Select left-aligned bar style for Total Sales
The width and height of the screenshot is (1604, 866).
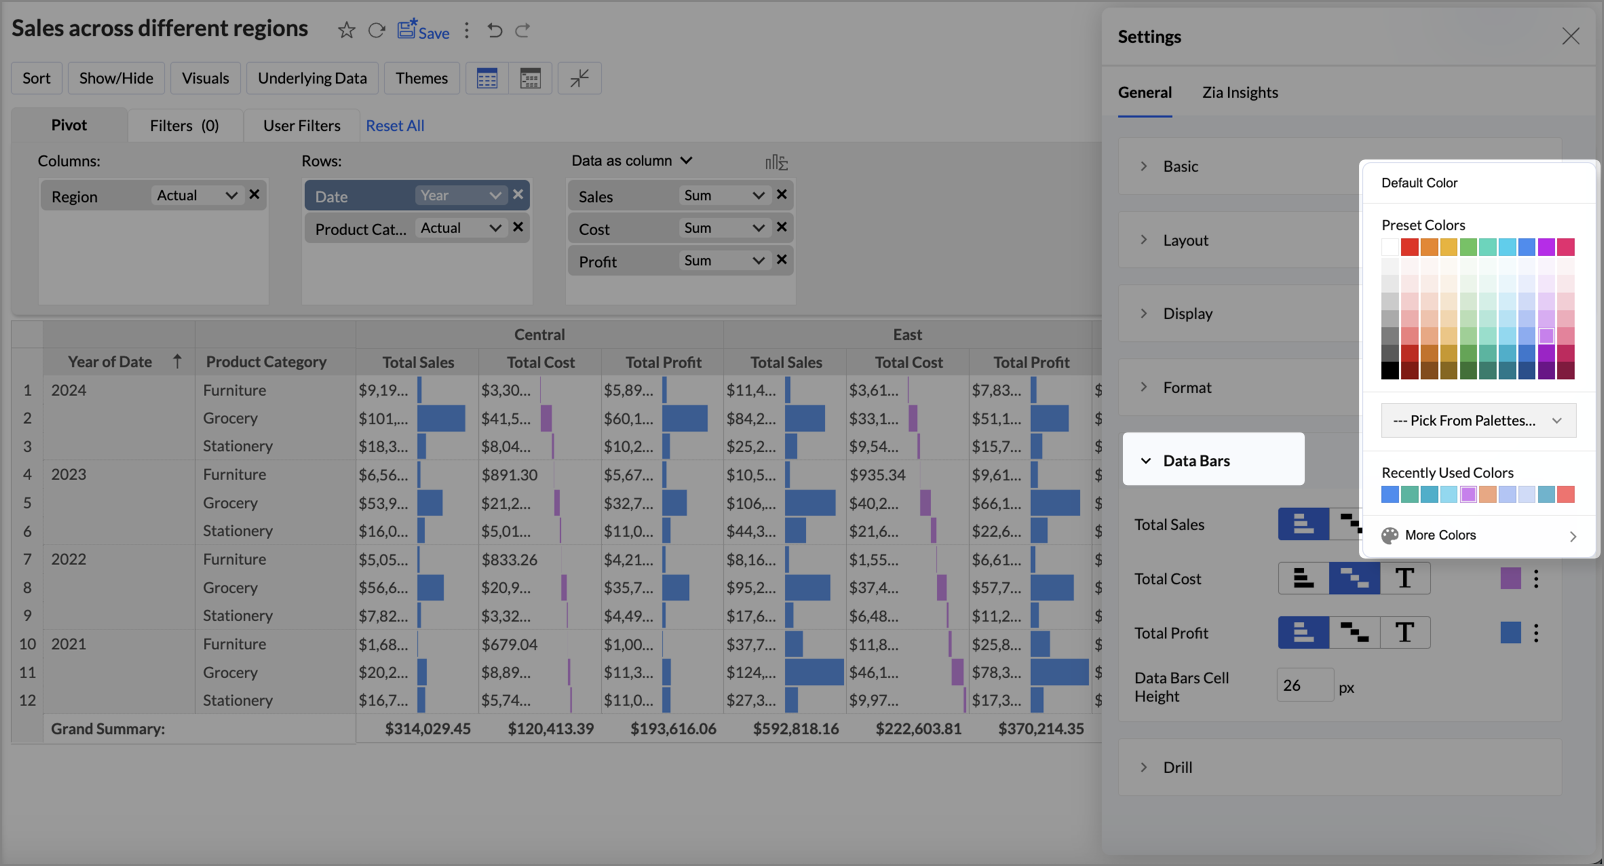tap(1303, 524)
